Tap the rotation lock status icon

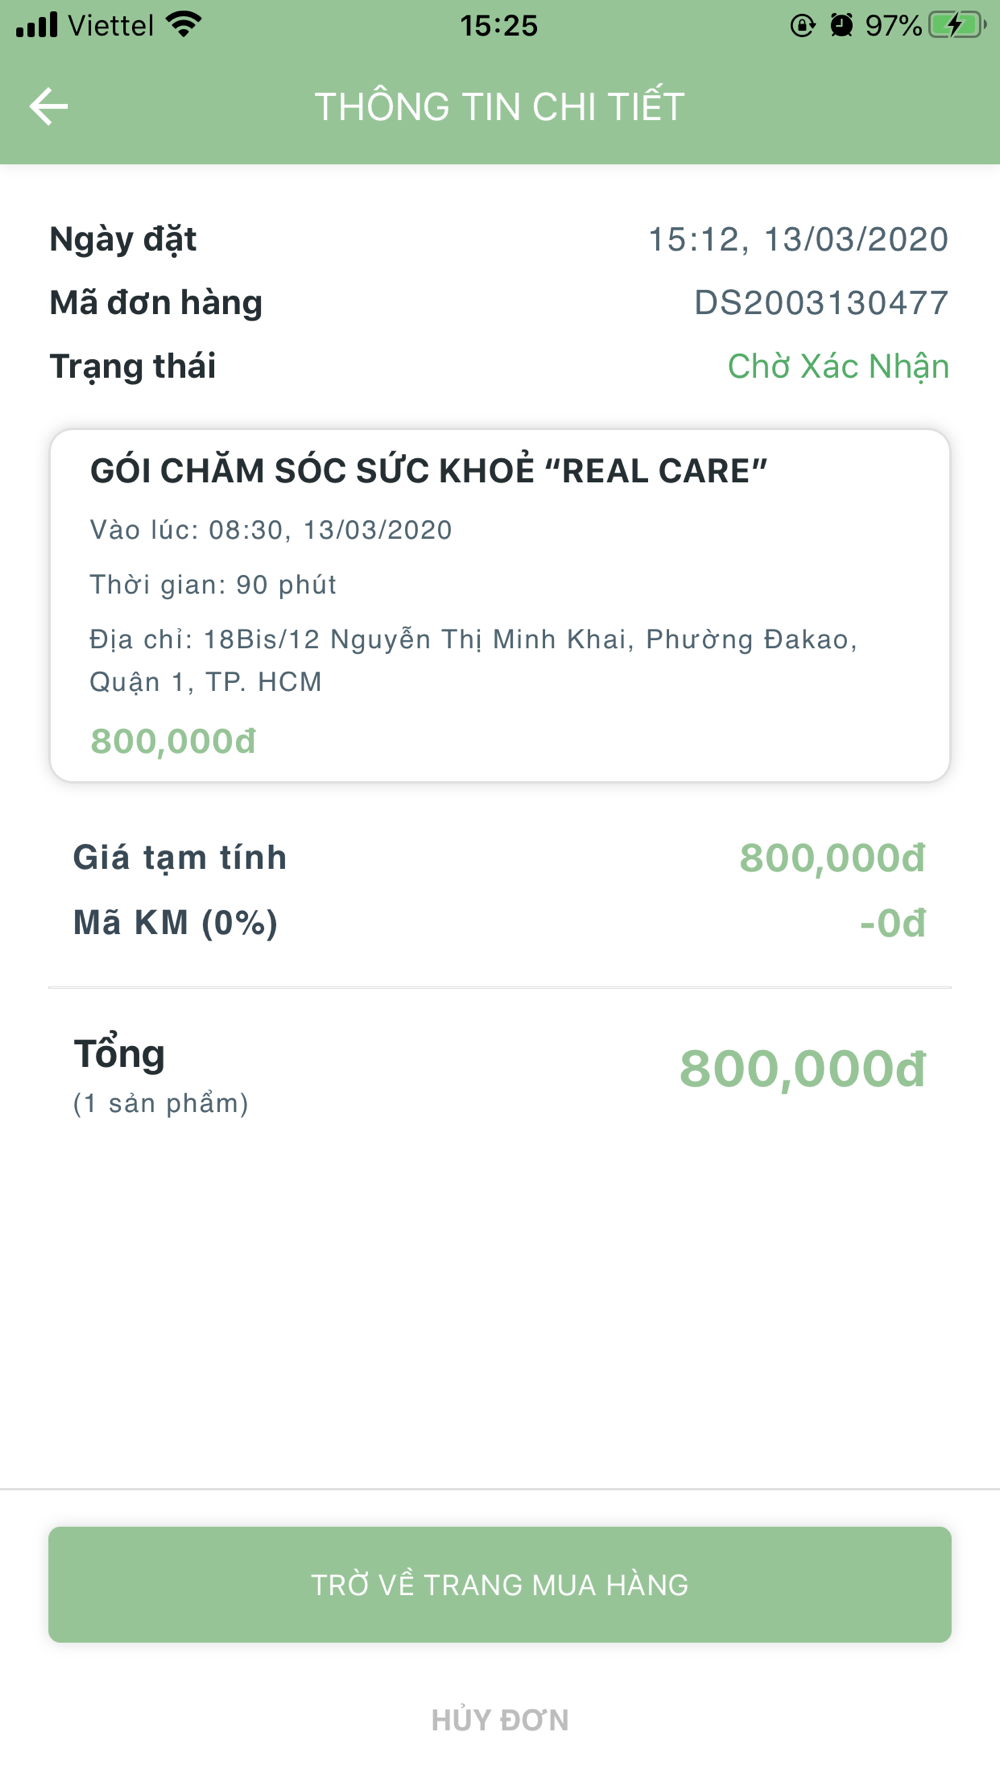coord(802,25)
